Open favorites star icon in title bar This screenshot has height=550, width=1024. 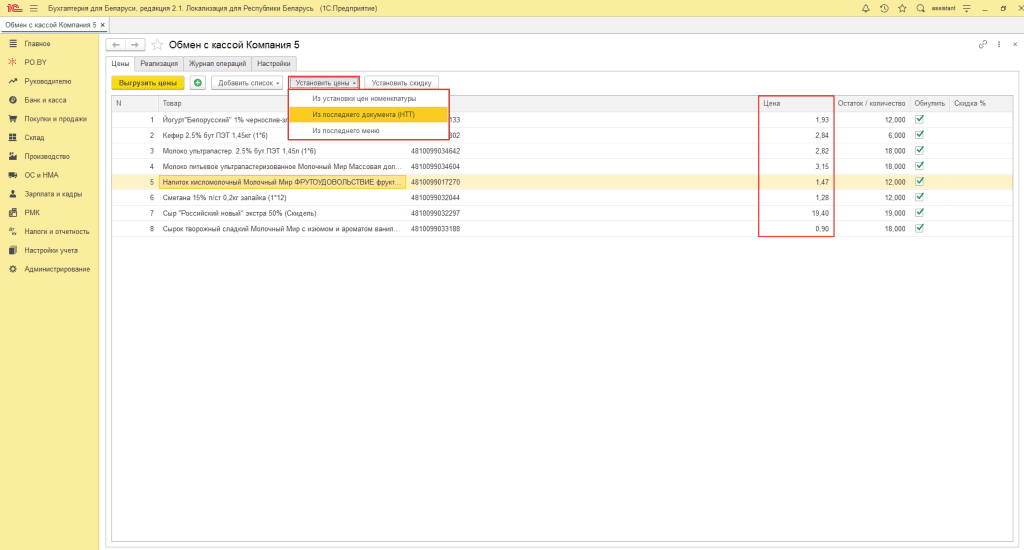[x=902, y=8]
